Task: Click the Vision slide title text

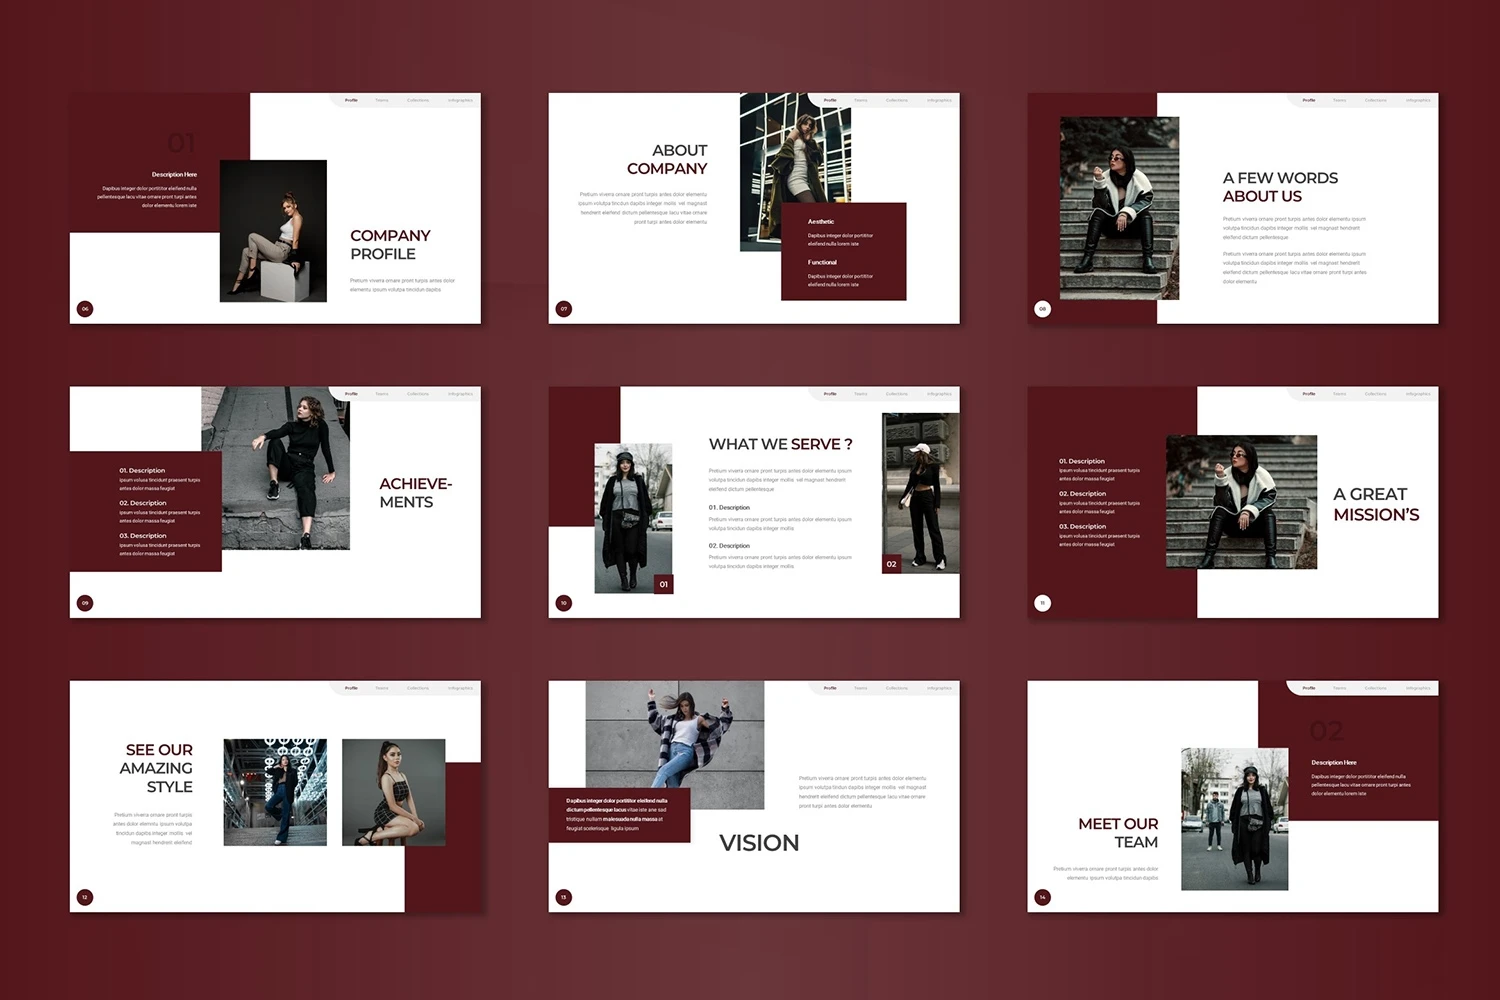Action: tap(759, 843)
